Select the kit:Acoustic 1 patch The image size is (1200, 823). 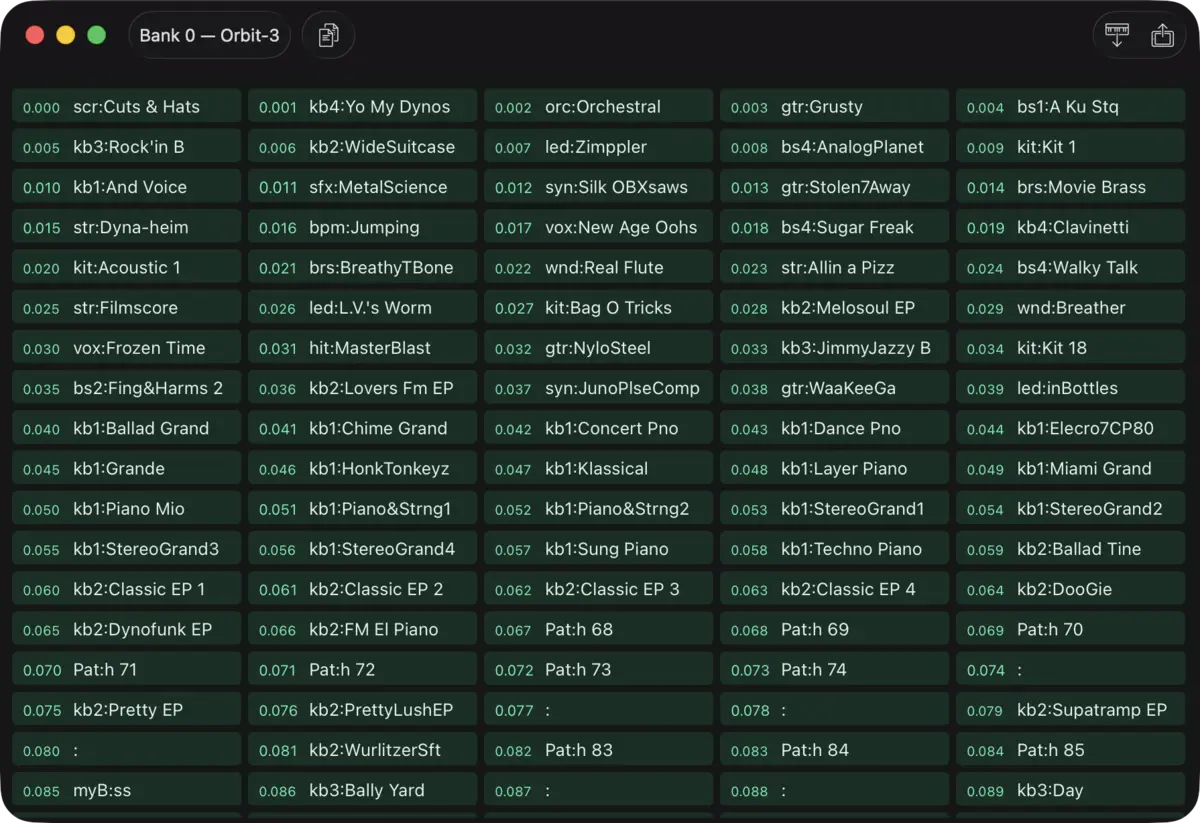click(127, 268)
